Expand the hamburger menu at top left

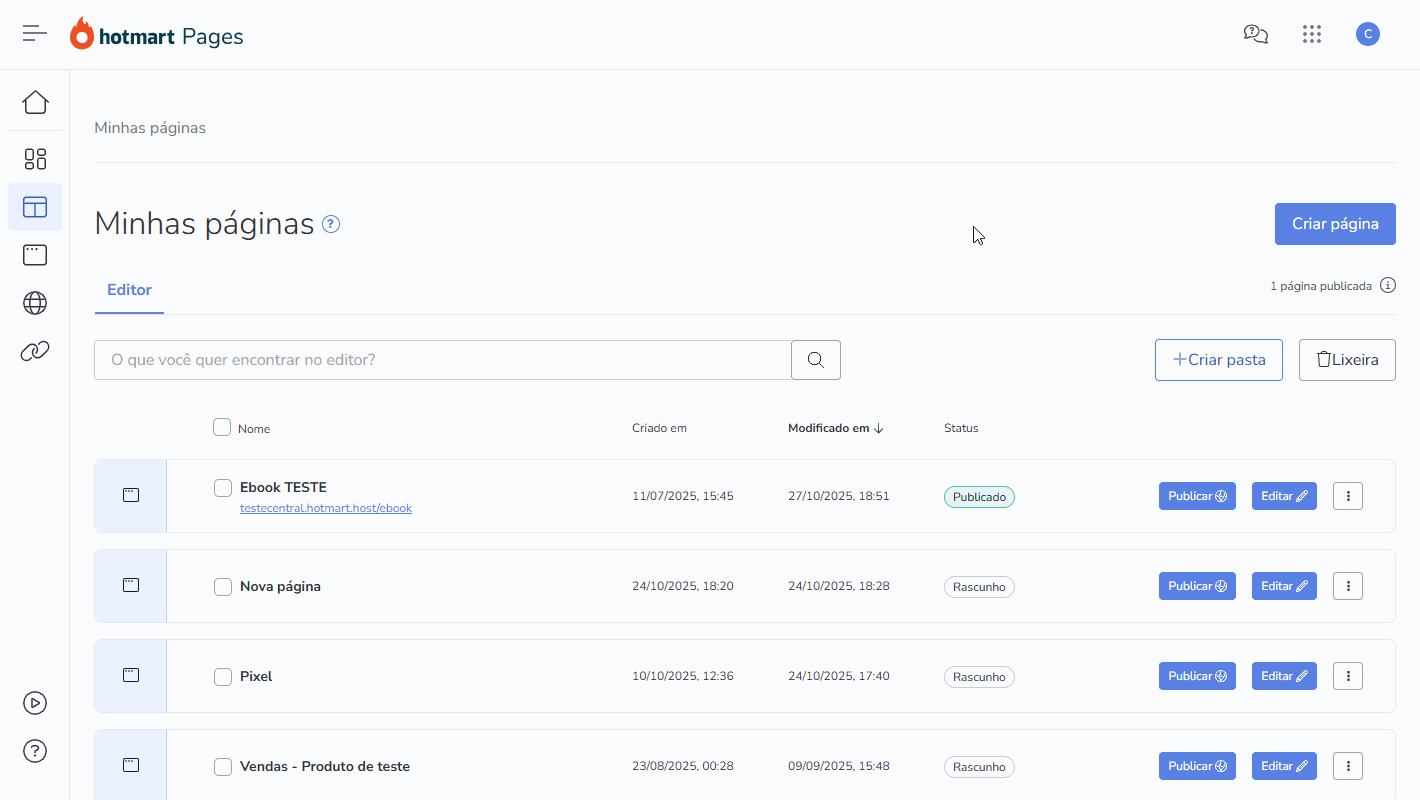[35, 33]
